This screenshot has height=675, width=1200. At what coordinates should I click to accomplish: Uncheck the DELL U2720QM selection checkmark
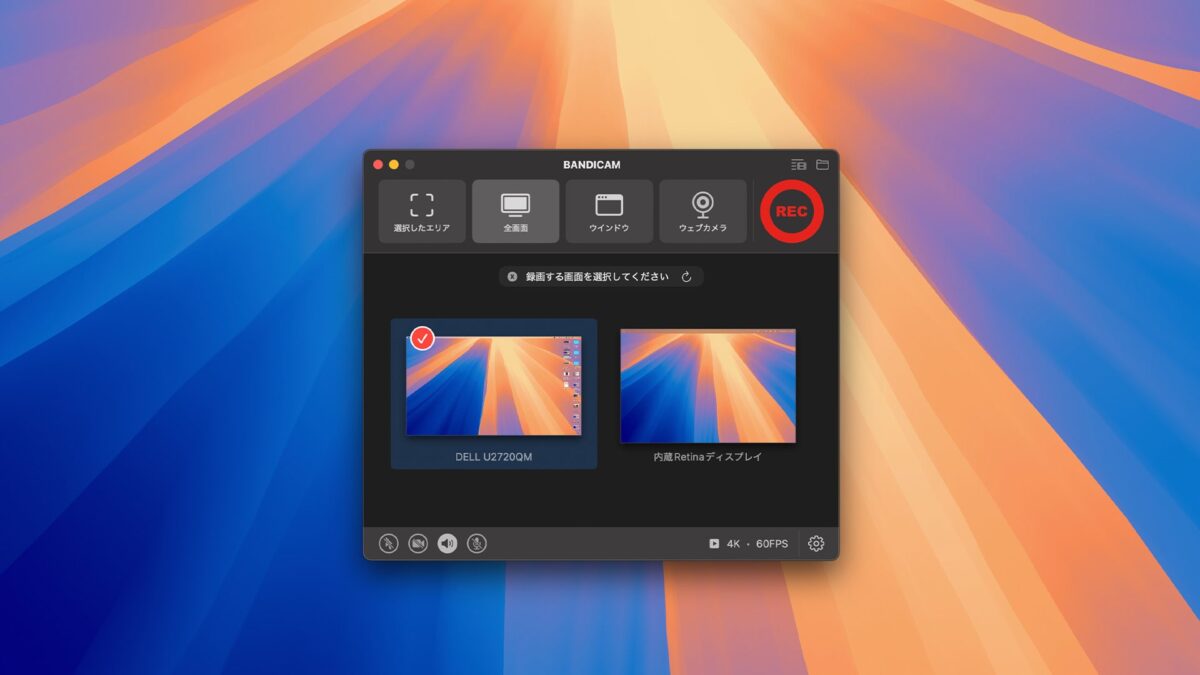(424, 339)
